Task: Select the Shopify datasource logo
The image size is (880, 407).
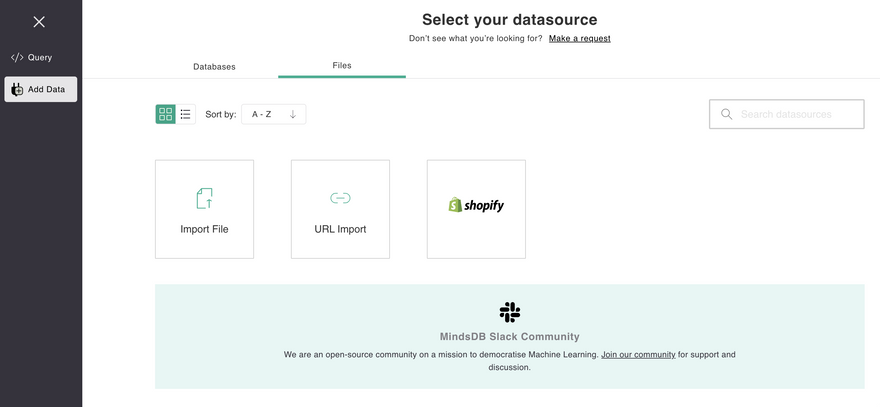Action: tap(476, 205)
